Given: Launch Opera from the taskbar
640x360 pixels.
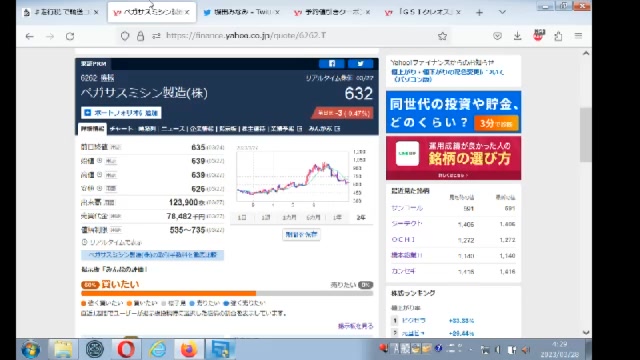Looking at the screenshot, I should 126,349.
